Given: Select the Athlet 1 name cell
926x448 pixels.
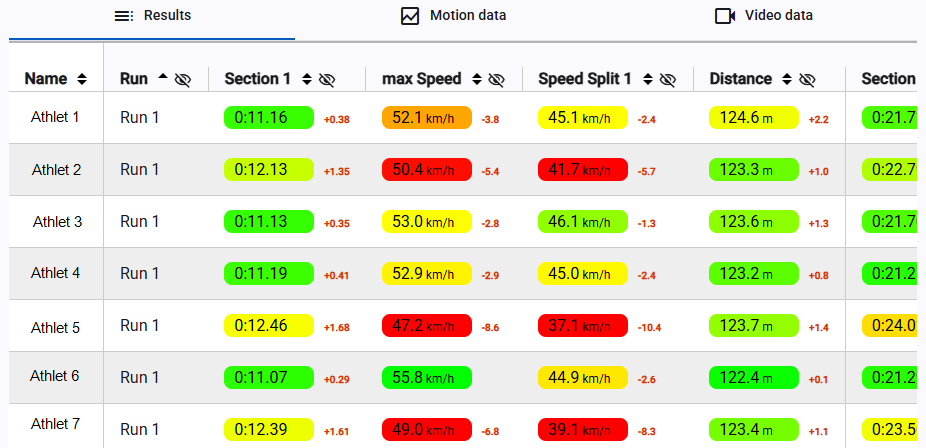Looking at the screenshot, I should pyautogui.click(x=55, y=117).
